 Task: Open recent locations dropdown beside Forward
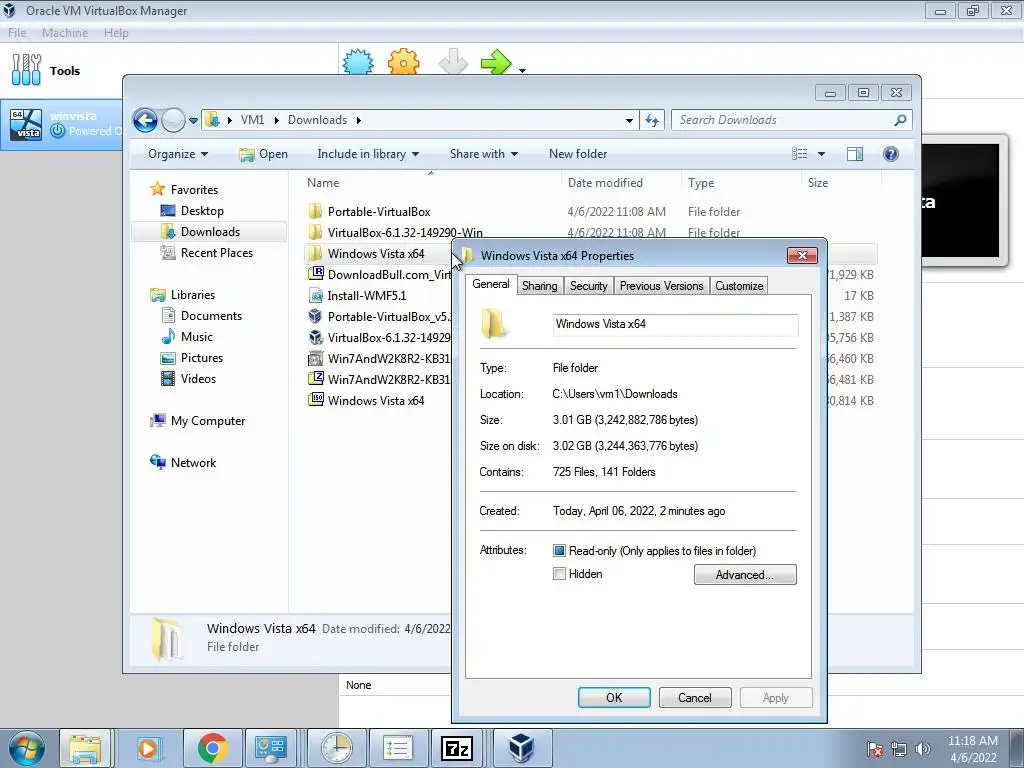(193, 121)
